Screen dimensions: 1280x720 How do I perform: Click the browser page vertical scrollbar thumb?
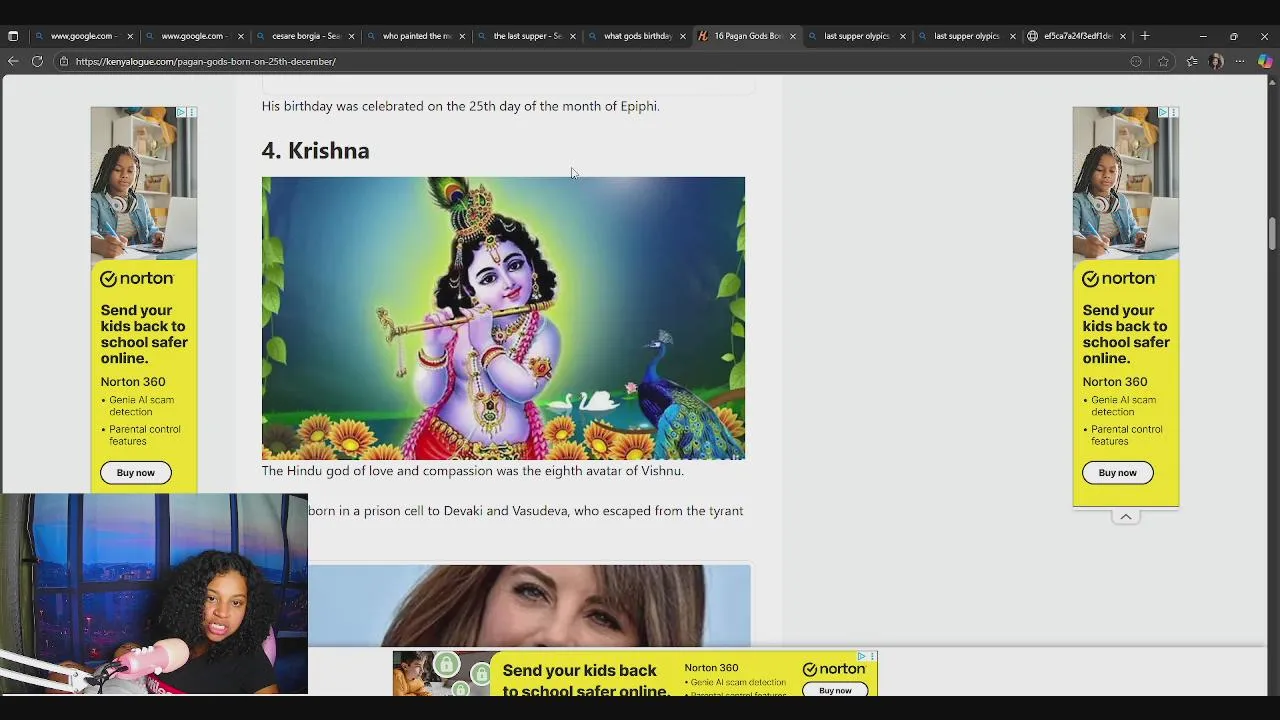1272,233
